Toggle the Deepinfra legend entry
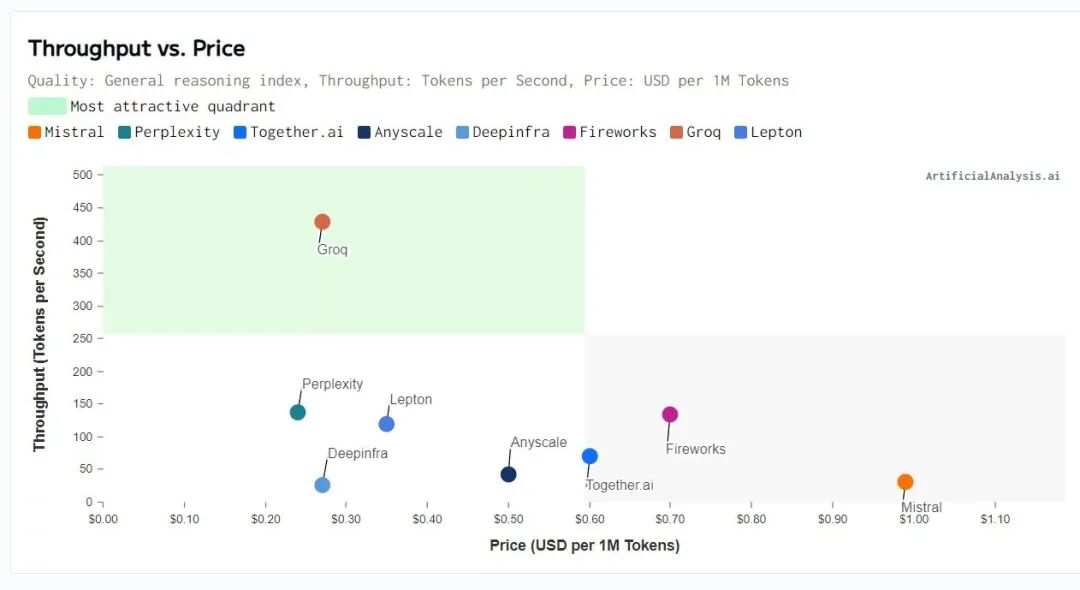This screenshot has height=590, width=1080. pyautogui.click(x=502, y=132)
